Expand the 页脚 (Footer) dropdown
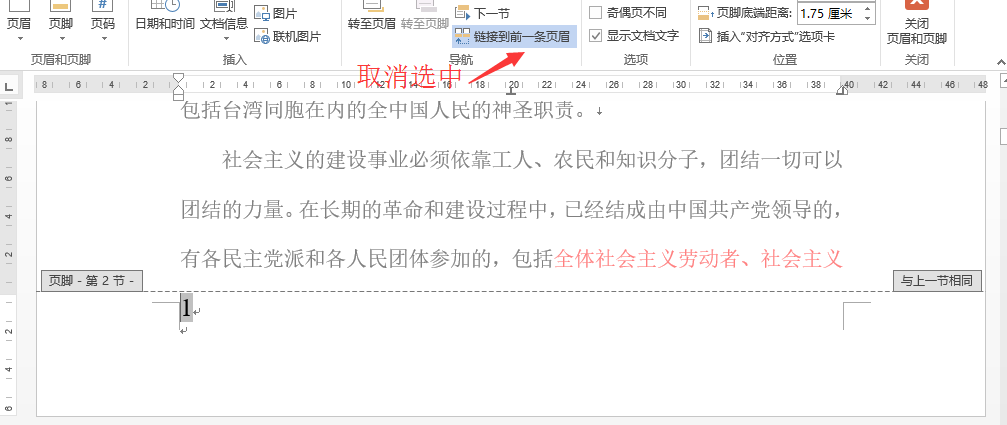This screenshot has height=425, width=1007. 60,22
